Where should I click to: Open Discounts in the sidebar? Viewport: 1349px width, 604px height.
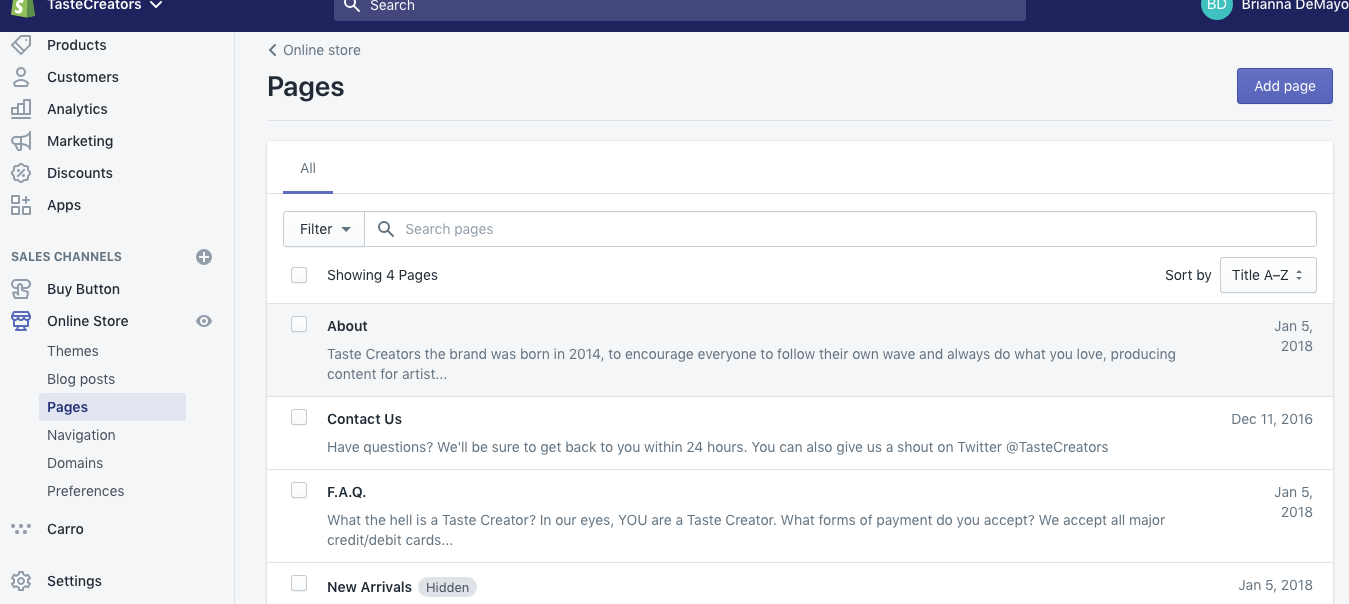click(x=80, y=173)
